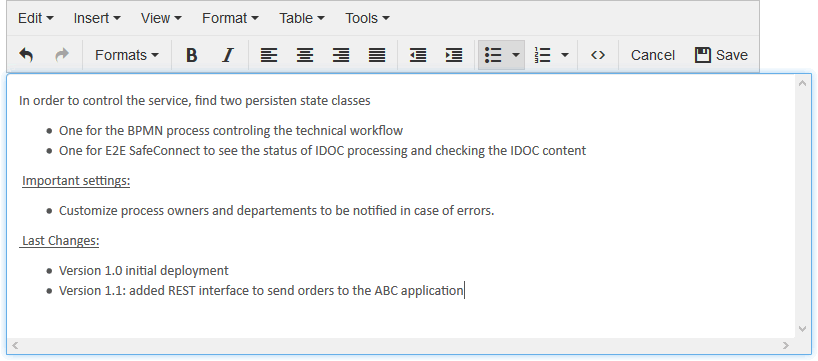
Task: Increase indent of the list item
Action: (454, 55)
